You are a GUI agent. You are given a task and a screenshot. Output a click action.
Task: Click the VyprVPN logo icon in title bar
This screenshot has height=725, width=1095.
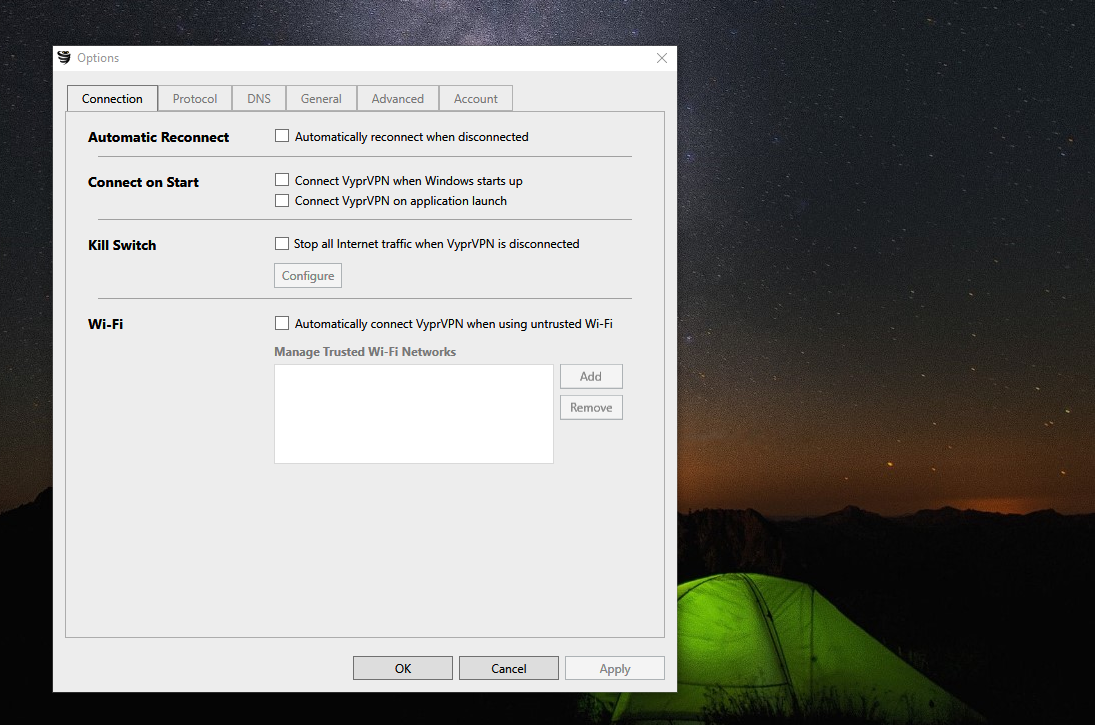pyautogui.click(x=64, y=57)
